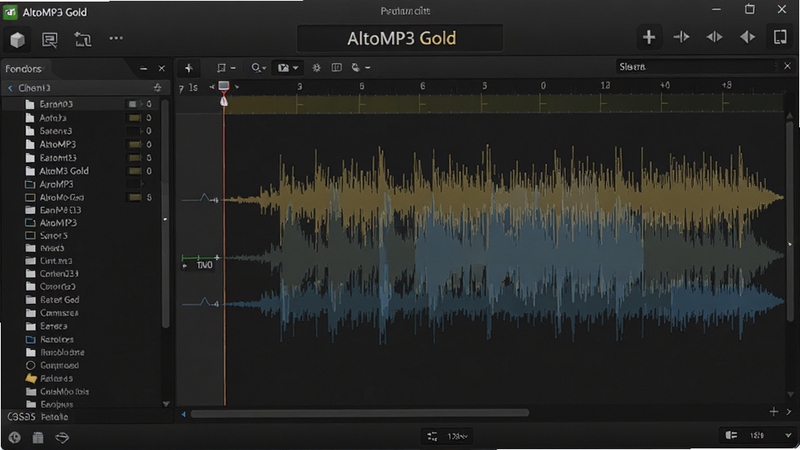The width and height of the screenshot is (800, 450).
Task: Expand the TM0 track disclosure arrow
Action: coord(185,266)
